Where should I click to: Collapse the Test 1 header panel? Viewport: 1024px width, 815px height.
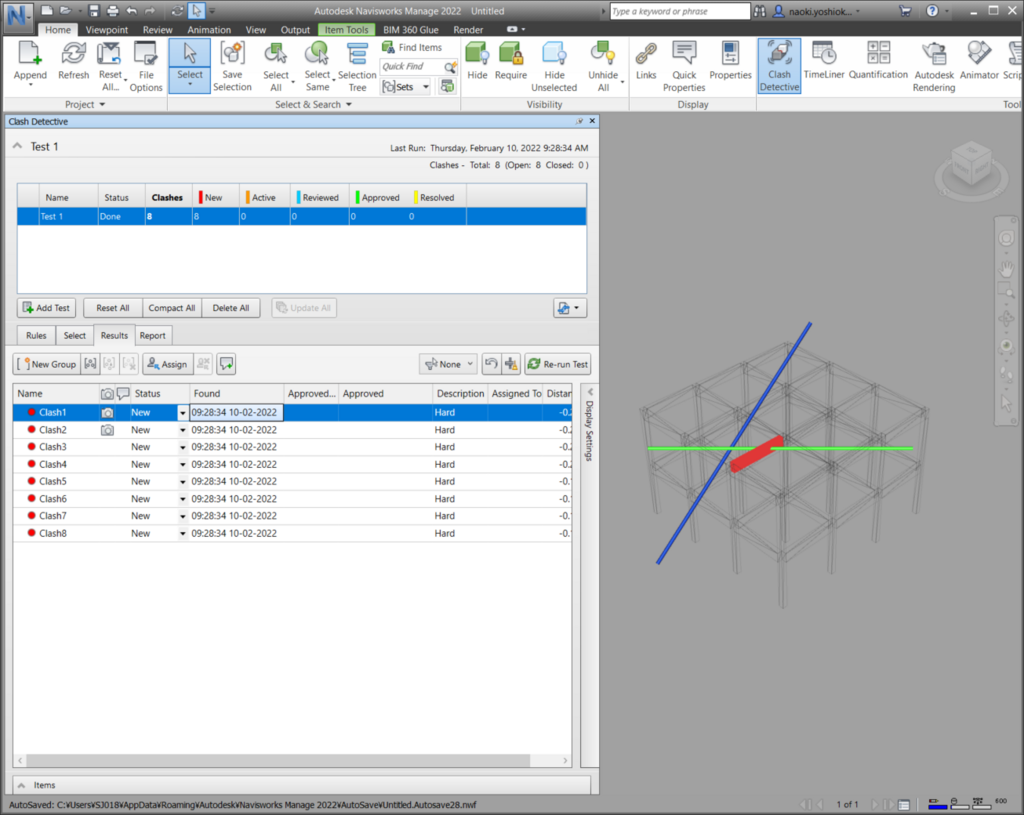click(18, 146)
